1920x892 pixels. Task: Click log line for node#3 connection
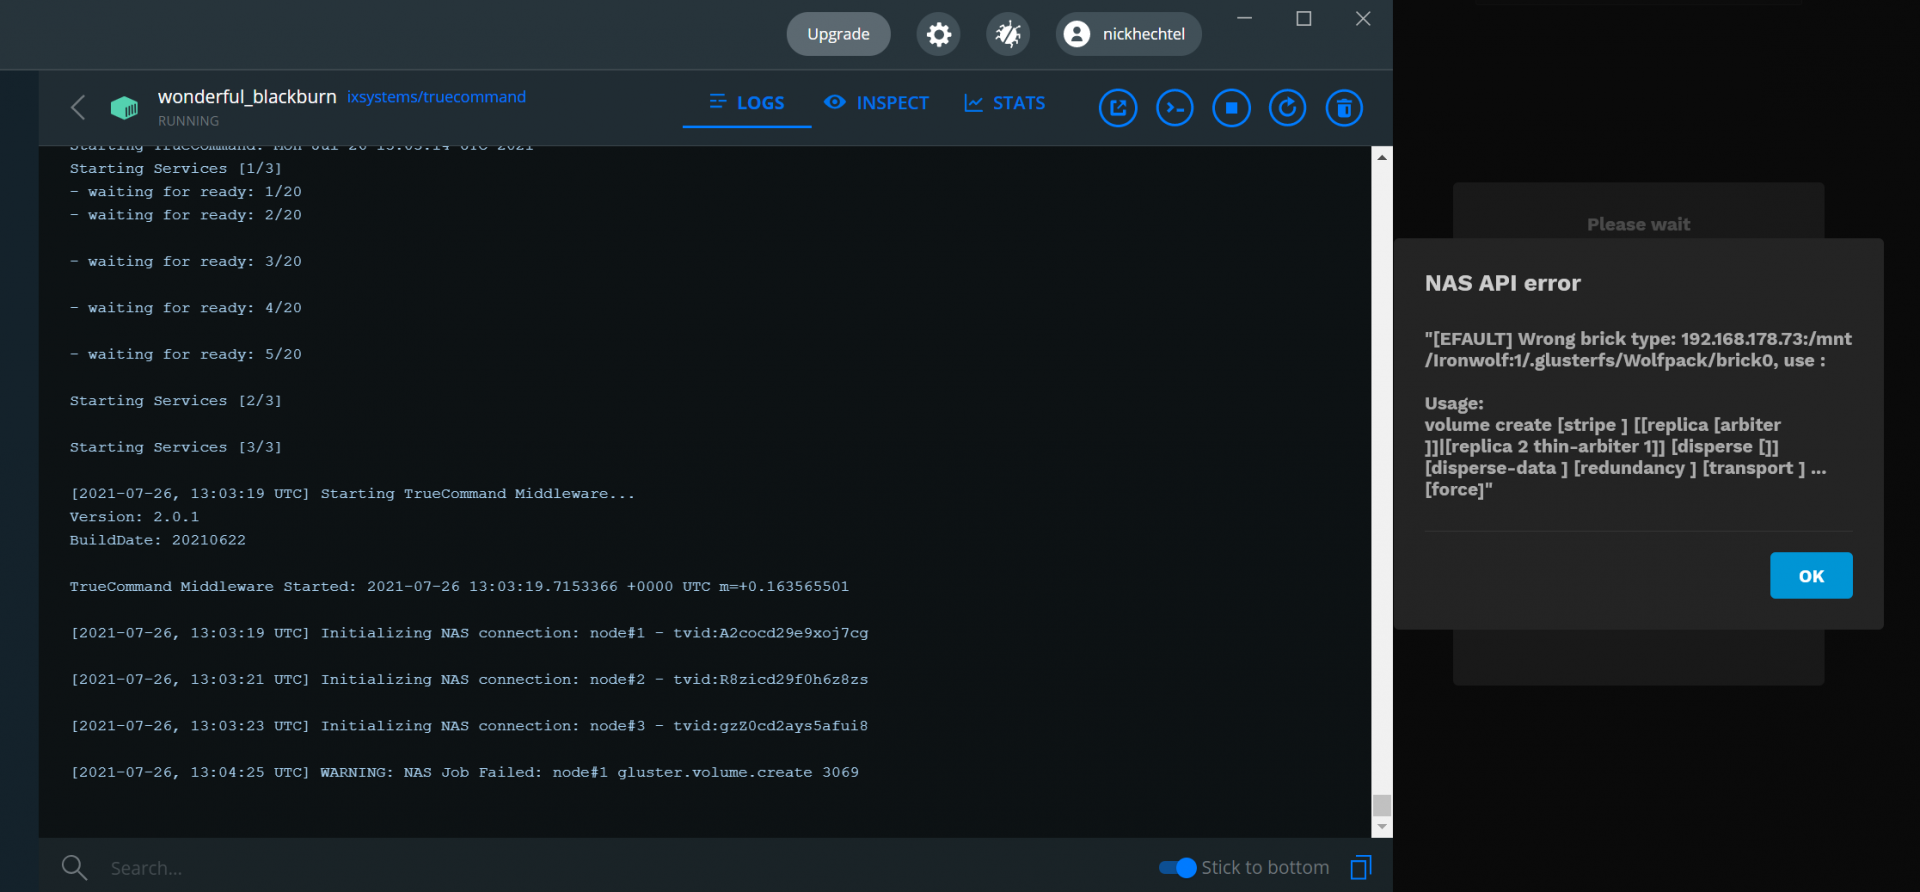pos(469,726)
